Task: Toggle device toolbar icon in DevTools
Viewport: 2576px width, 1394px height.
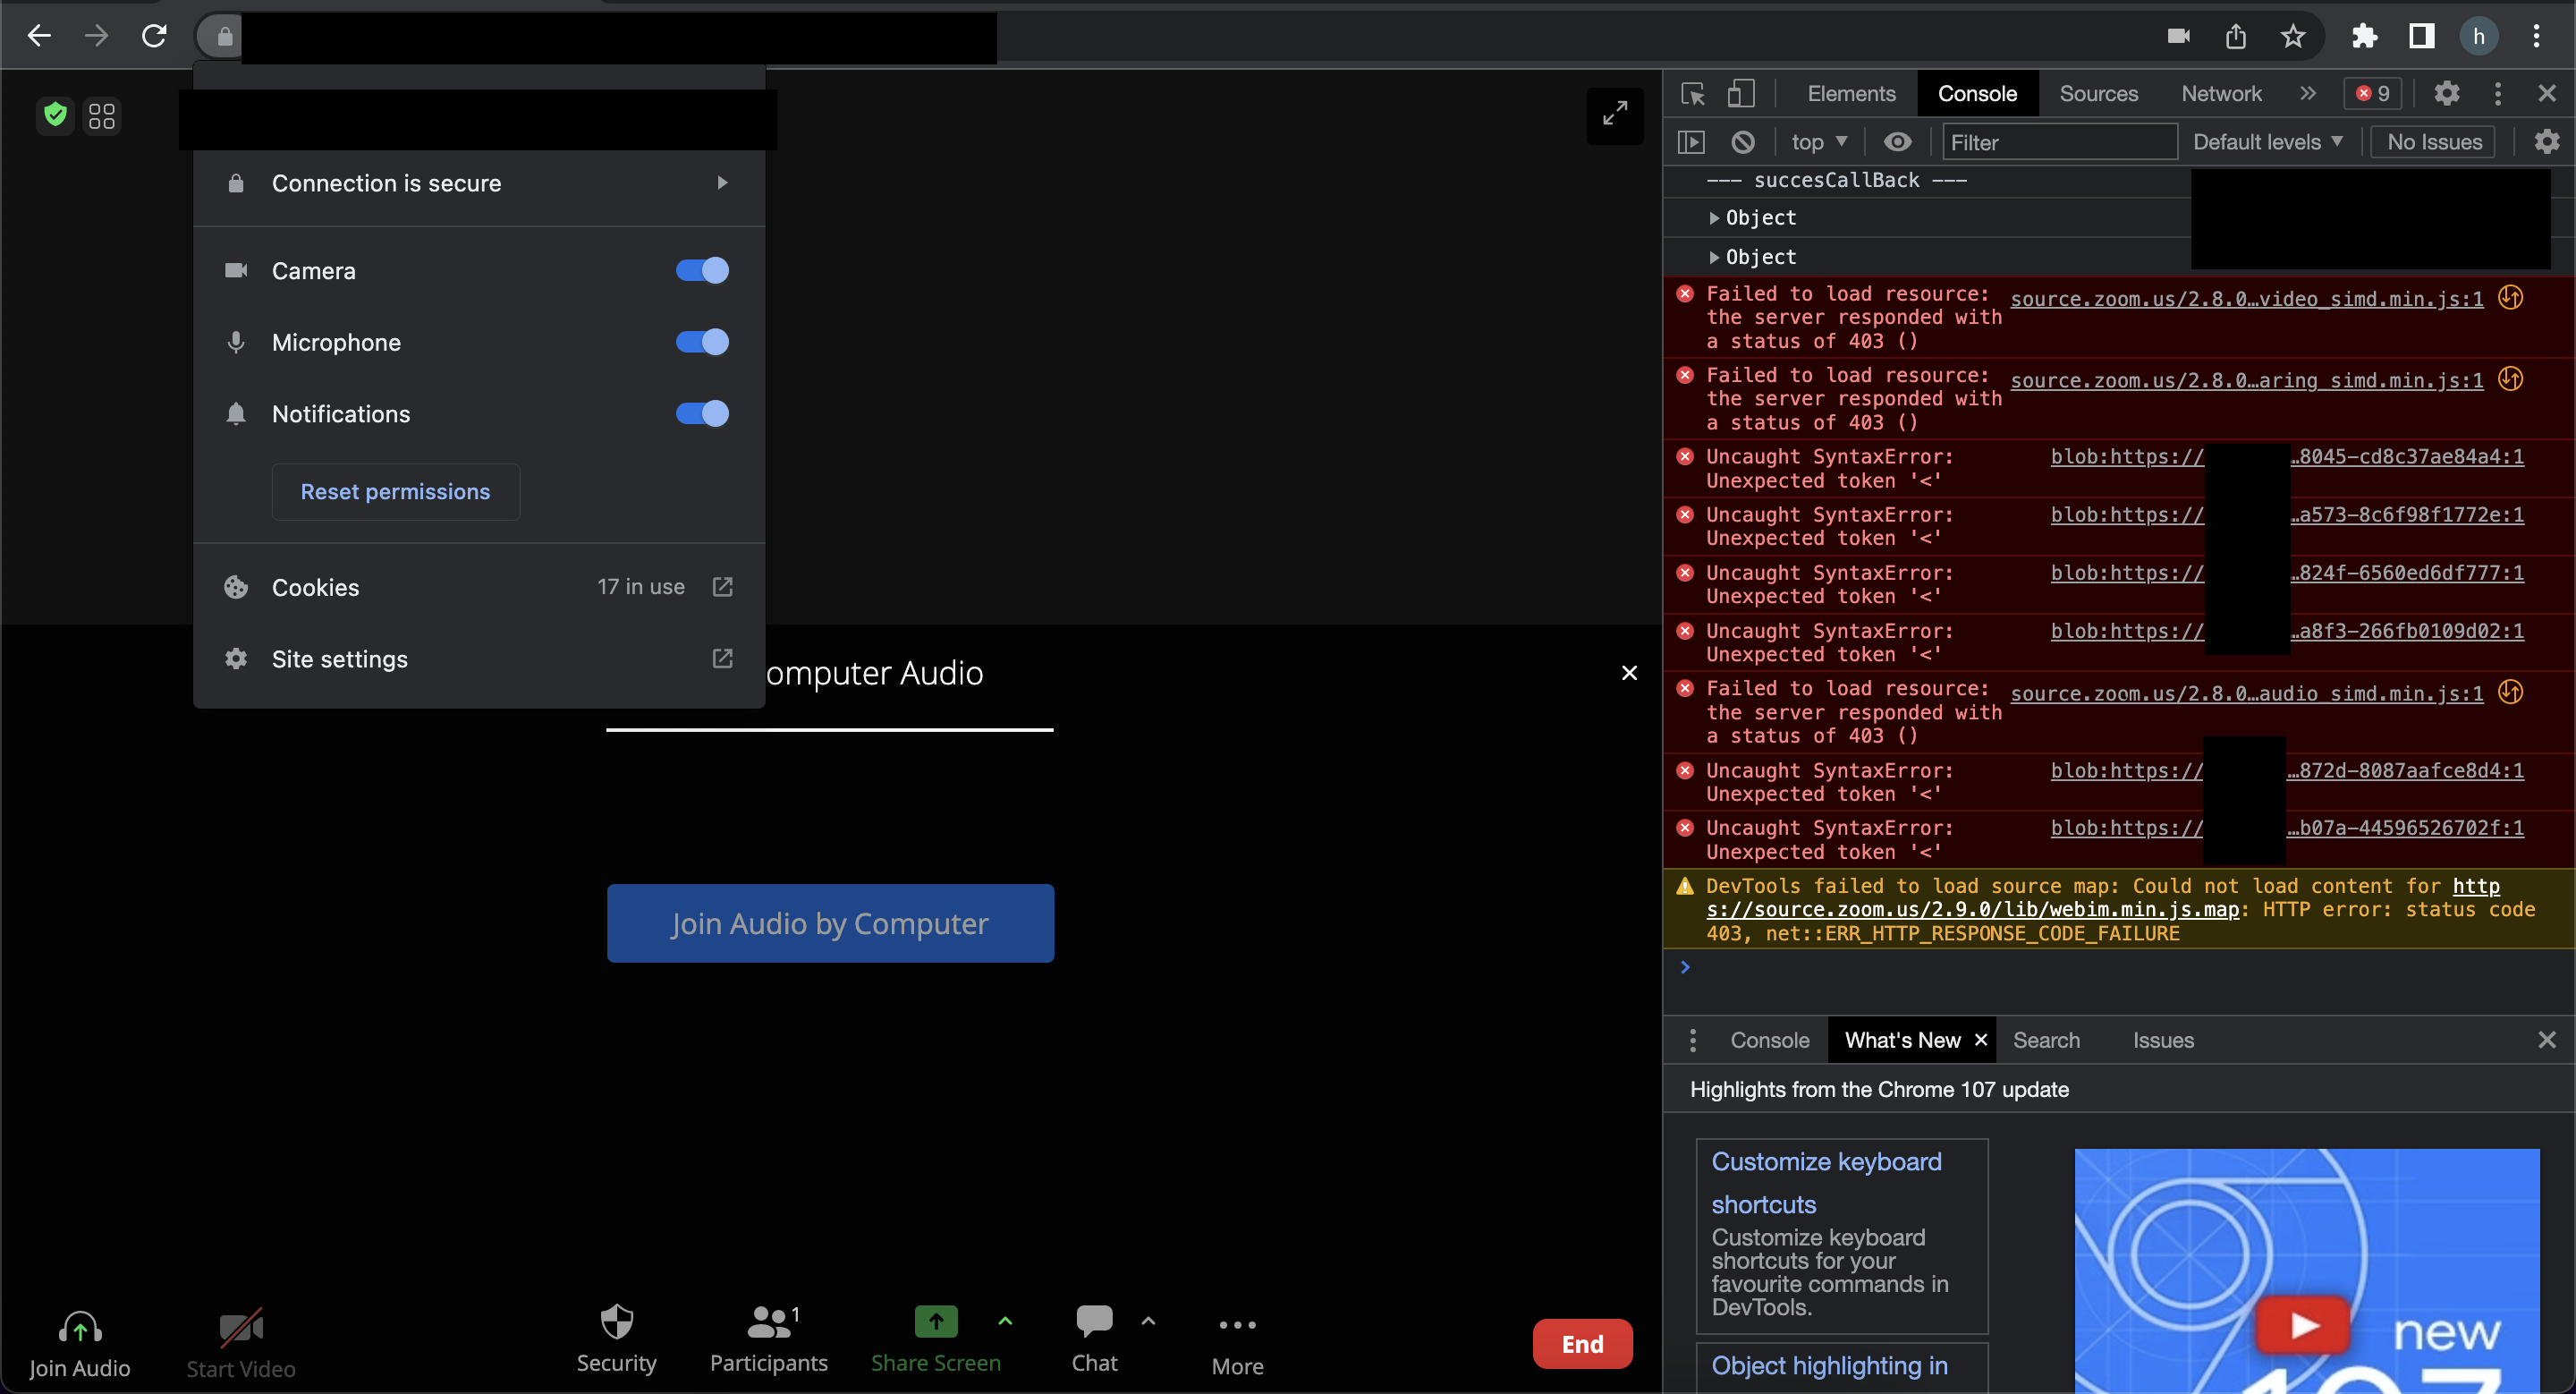Action: (x=1741, y=94)
